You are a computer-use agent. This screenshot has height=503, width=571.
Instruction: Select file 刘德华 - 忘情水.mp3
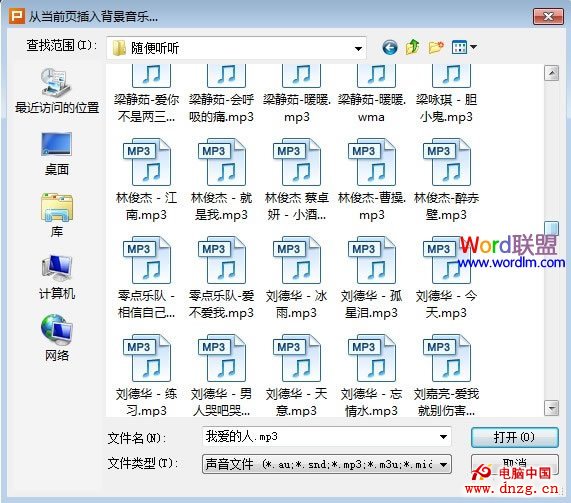pyautogui.click(x=371, y=376)
